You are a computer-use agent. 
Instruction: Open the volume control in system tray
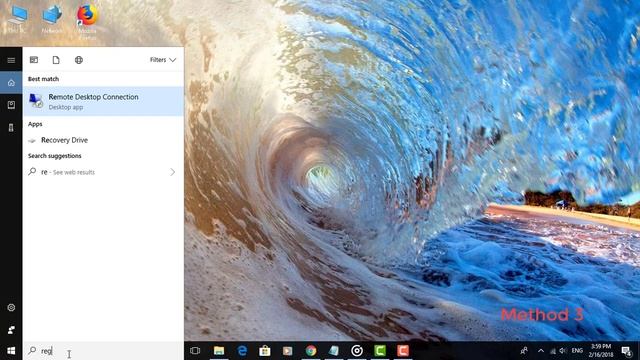pyautogui.click(x=563, y=351)
